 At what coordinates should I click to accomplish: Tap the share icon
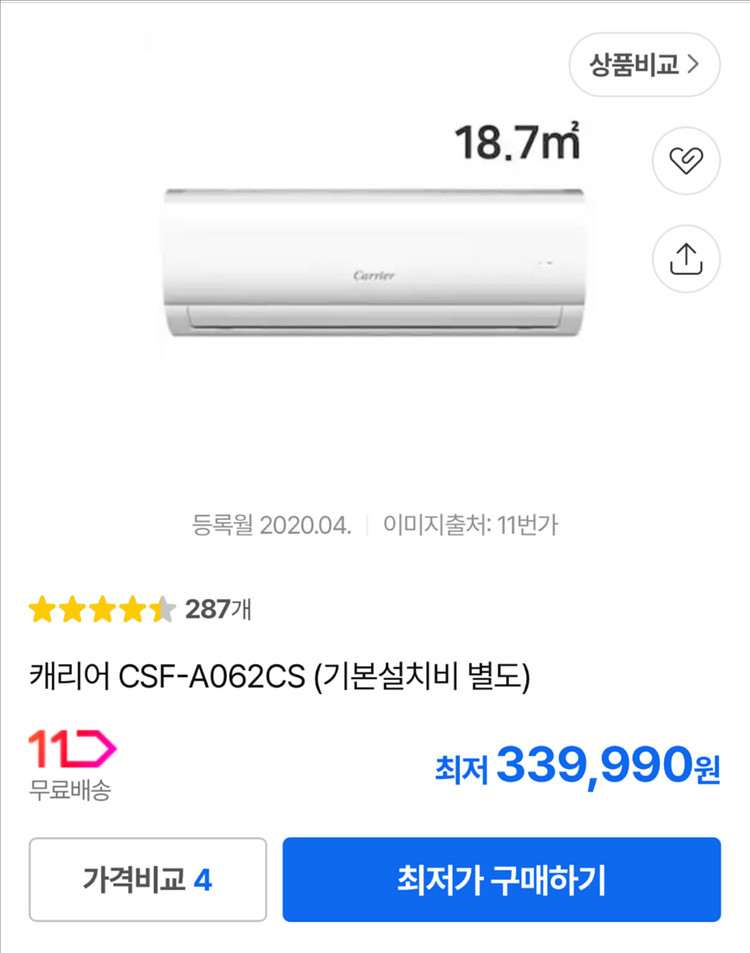(686, 259)
